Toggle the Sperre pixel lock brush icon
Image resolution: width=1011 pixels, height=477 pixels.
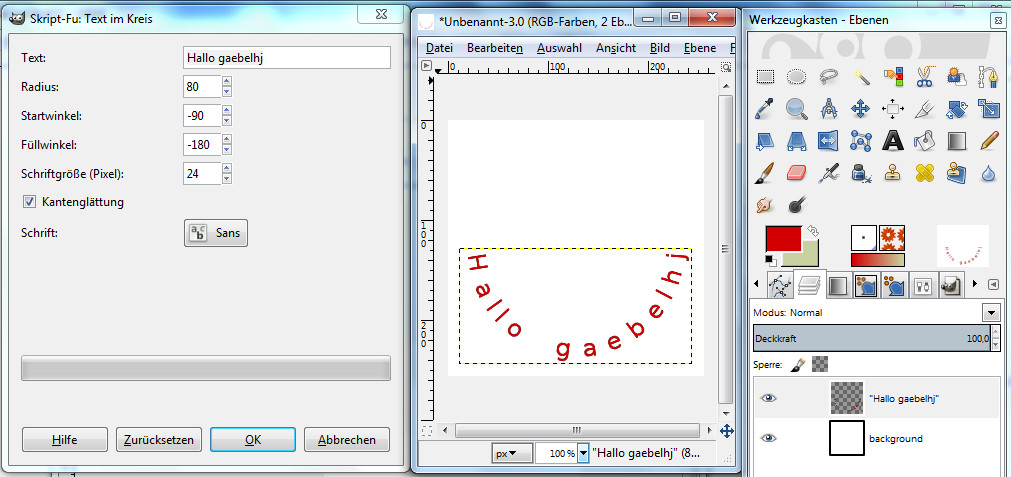798,364
